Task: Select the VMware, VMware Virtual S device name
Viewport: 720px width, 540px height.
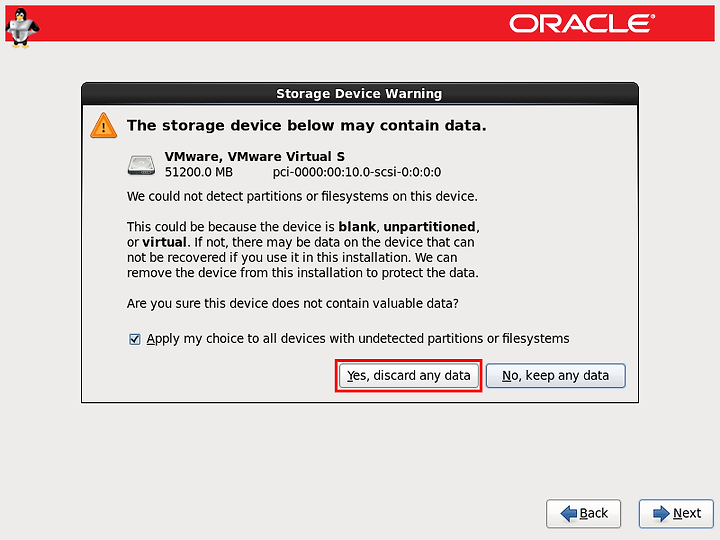Action: pyautogui.click(x=255, y=157)
